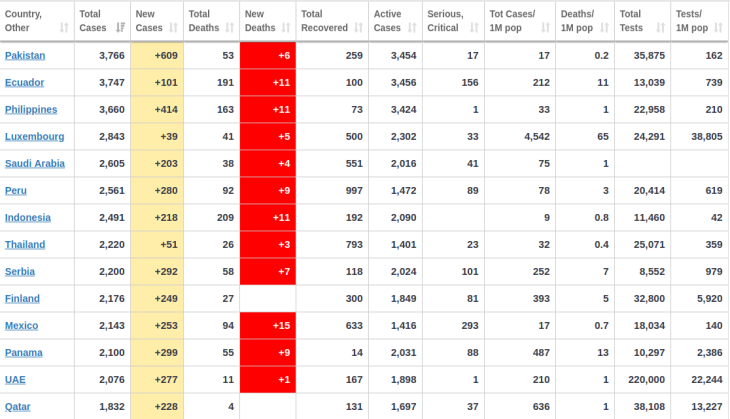Click the Total Recovered column header label
730x419 pixels.
click(x=324, y=21)
